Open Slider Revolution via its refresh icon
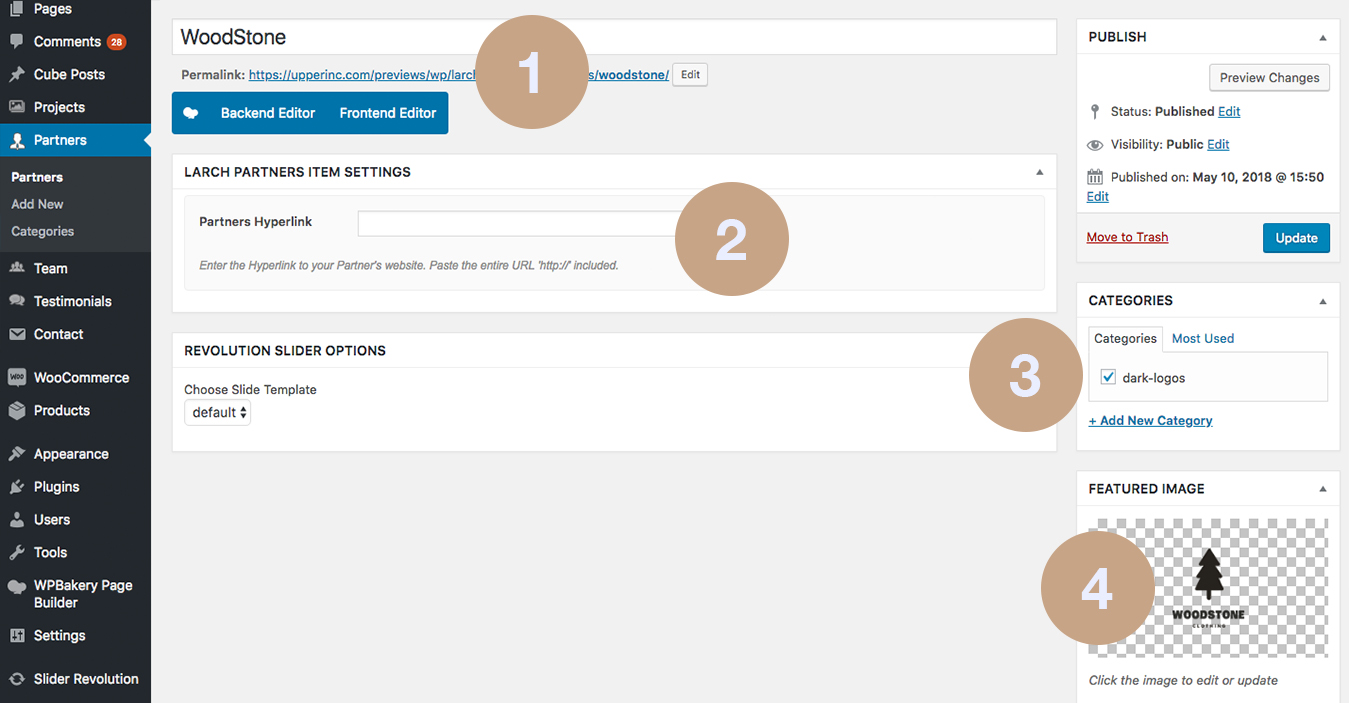Viewport: 1349px width, 703px height. pos(17,679)
